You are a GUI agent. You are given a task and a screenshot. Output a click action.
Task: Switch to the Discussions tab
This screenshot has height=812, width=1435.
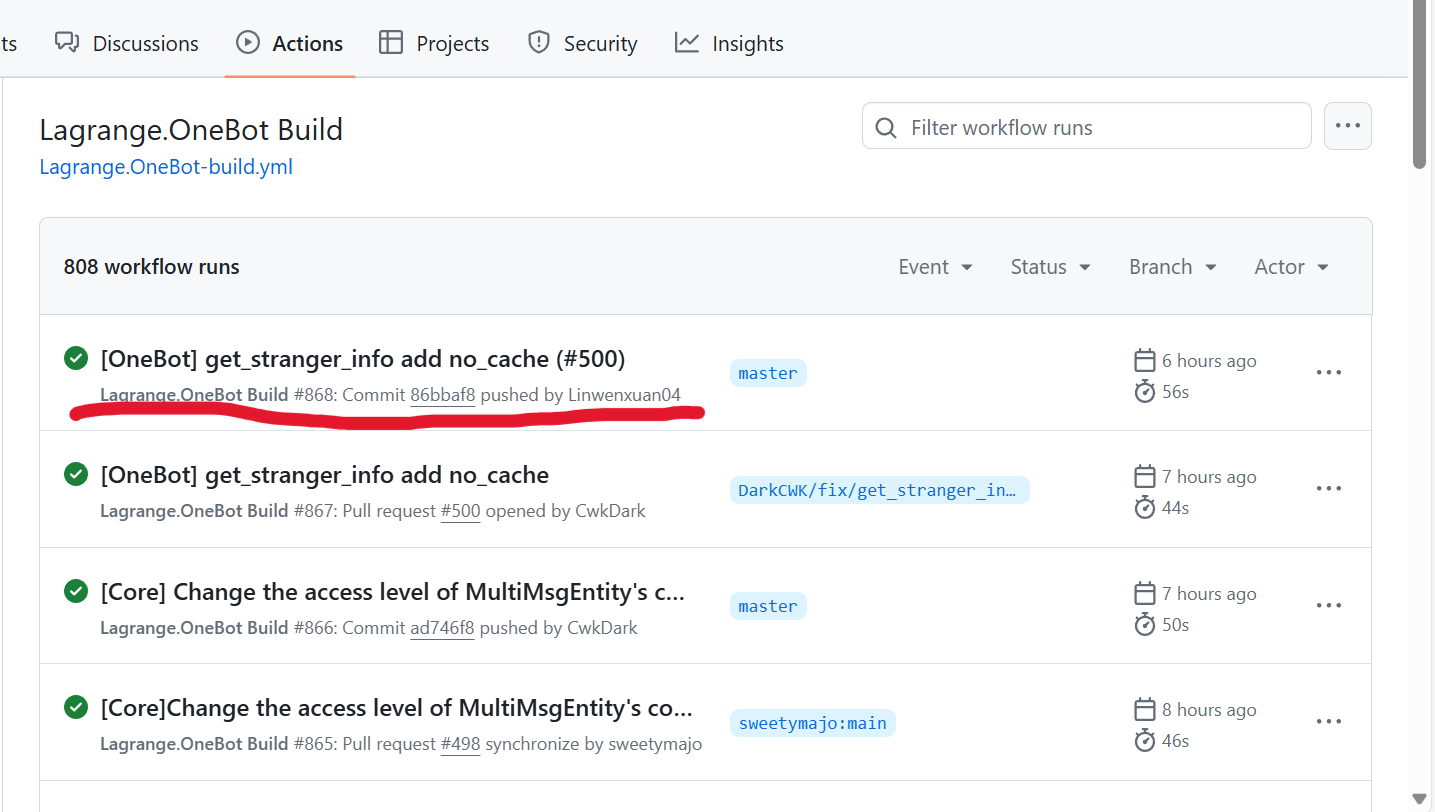127,44
